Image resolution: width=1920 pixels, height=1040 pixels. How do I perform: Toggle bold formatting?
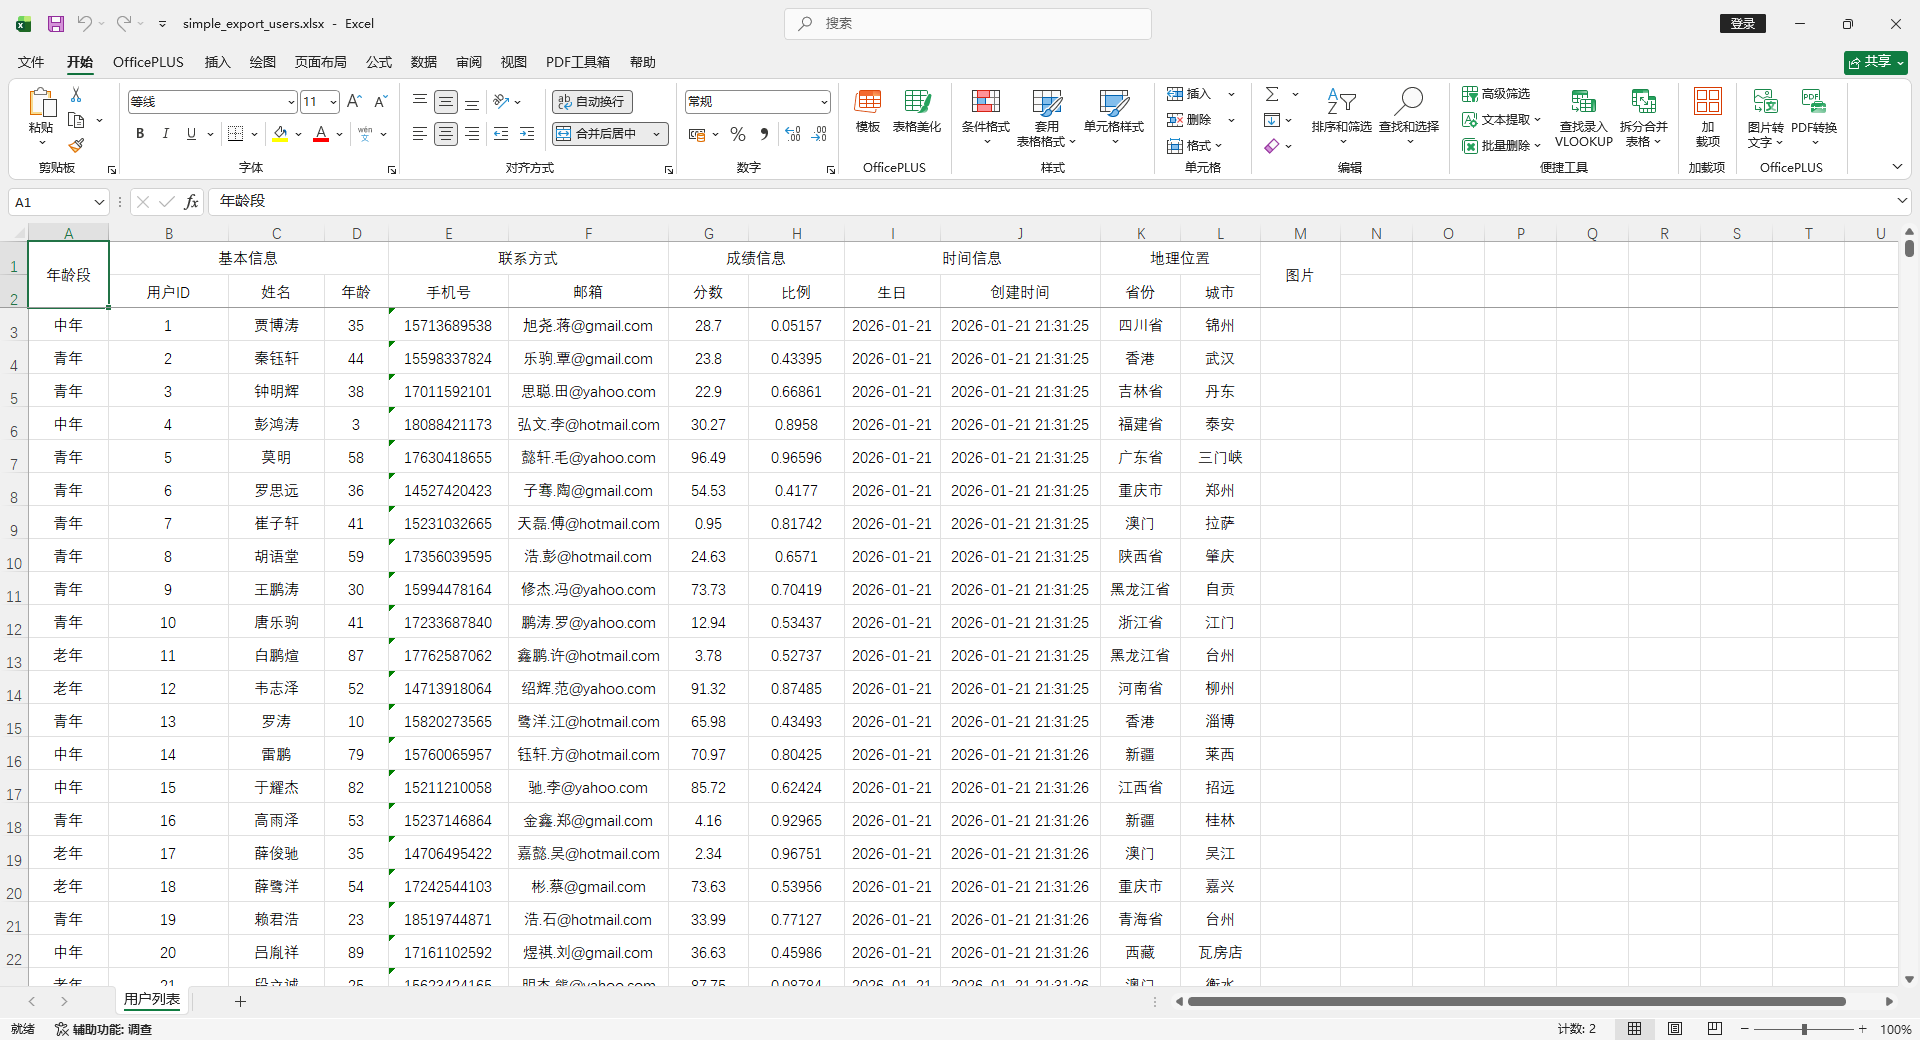pyautogui.click(x=140, y=134)
